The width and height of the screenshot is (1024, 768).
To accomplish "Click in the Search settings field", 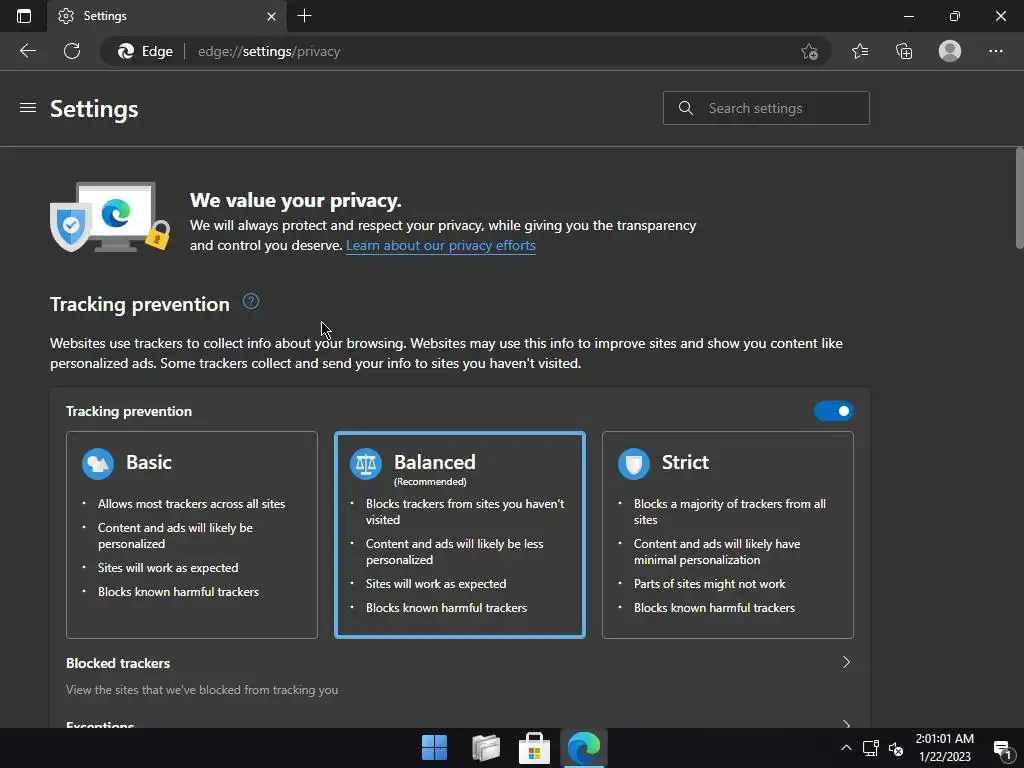I will [x=766, y=108].
